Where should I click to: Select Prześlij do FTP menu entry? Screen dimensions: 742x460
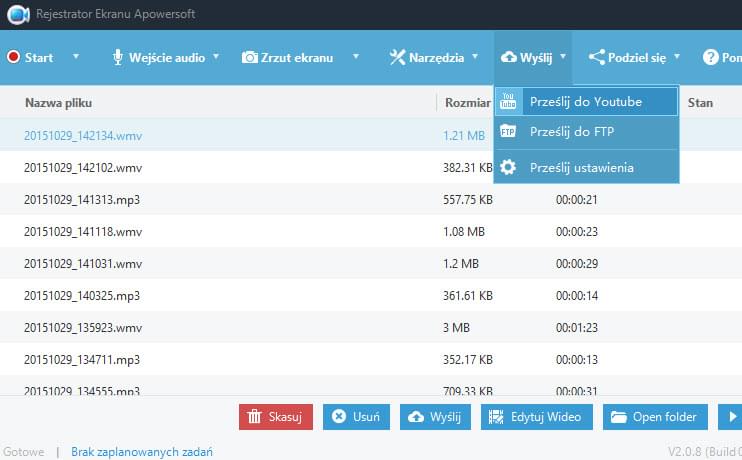point(571,132)
